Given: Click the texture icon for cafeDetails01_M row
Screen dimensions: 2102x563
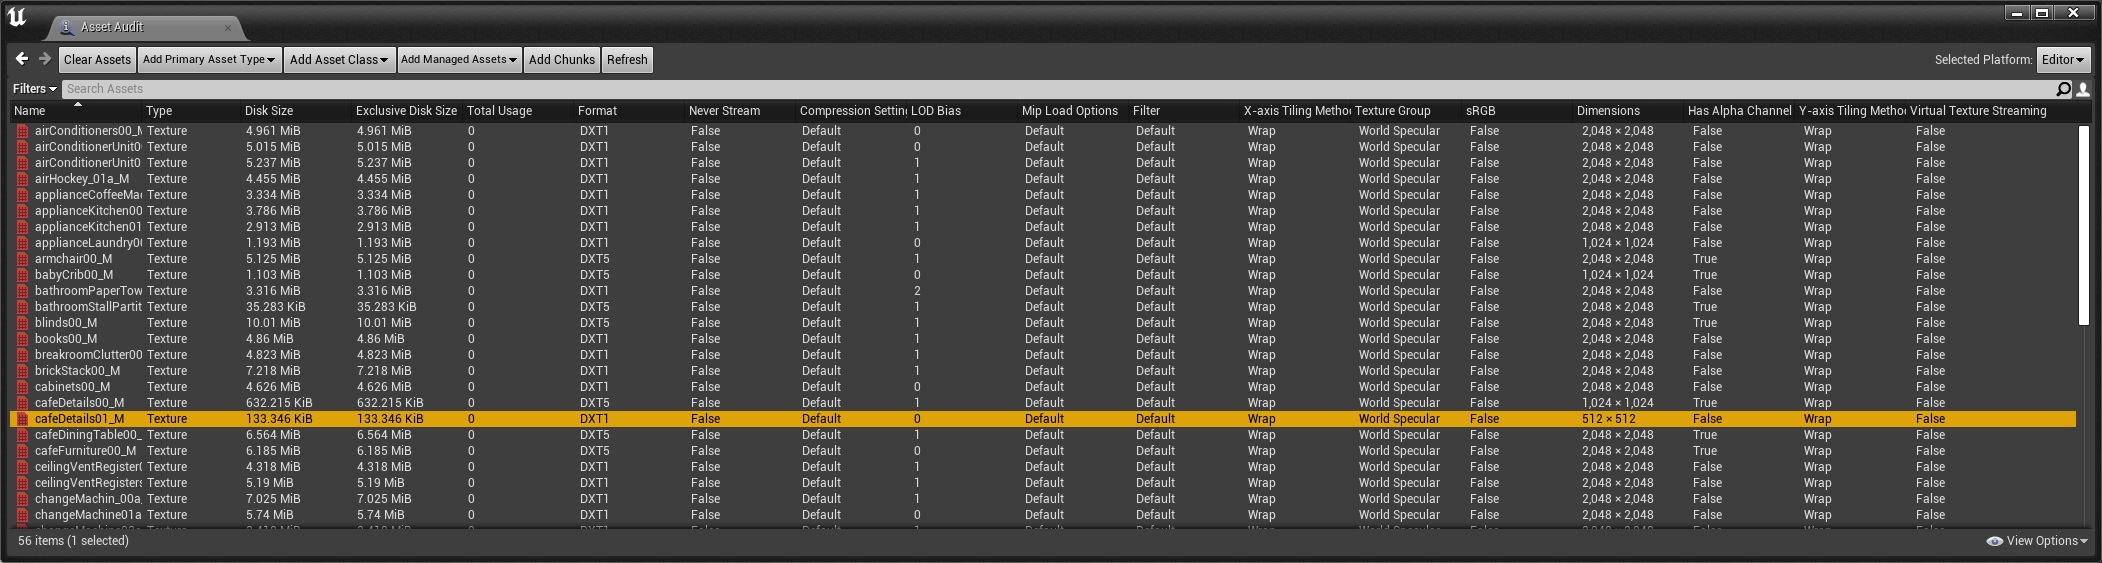Looking at the screenshot, I should (x=23, y=419).
